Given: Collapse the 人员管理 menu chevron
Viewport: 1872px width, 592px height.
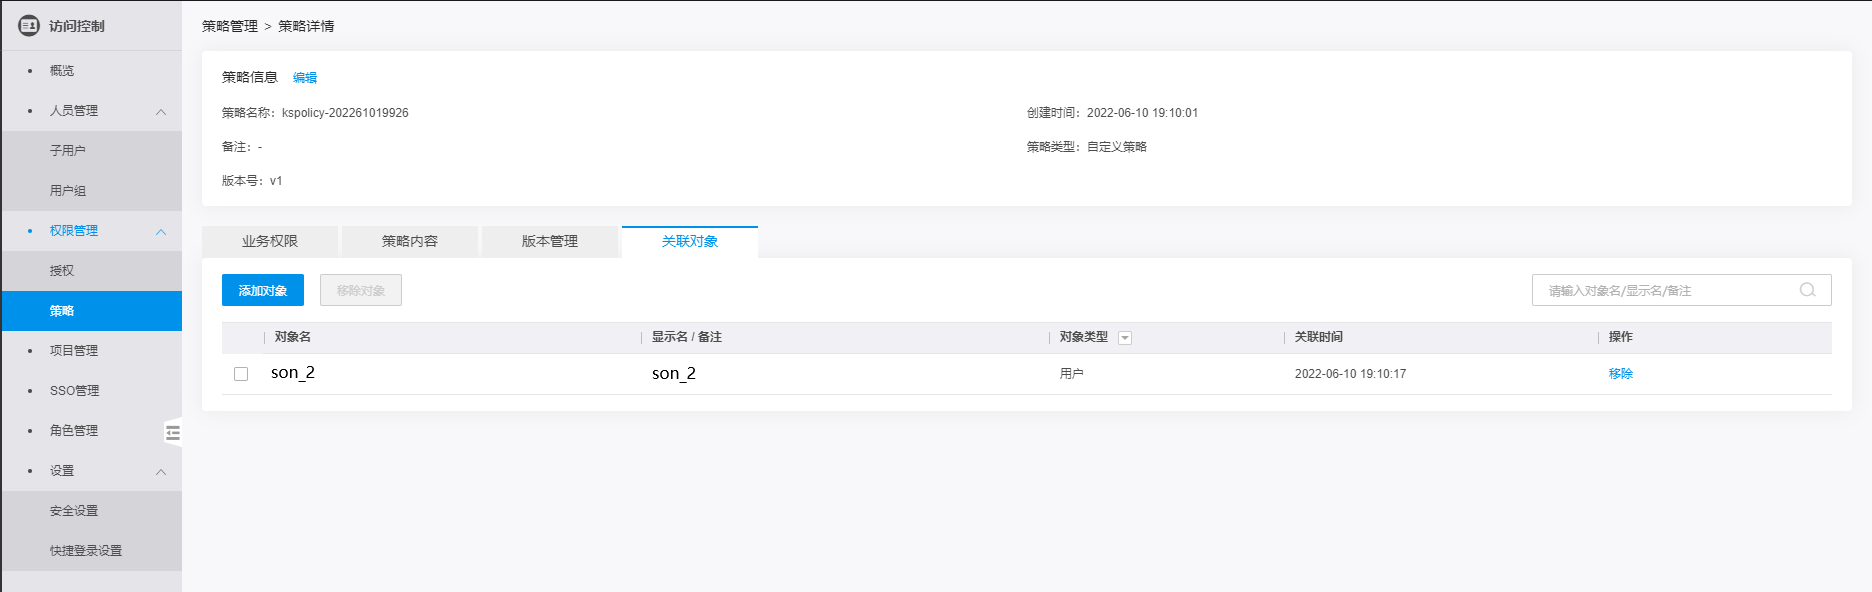Looking at the screenshot, I should click(161, 111).
